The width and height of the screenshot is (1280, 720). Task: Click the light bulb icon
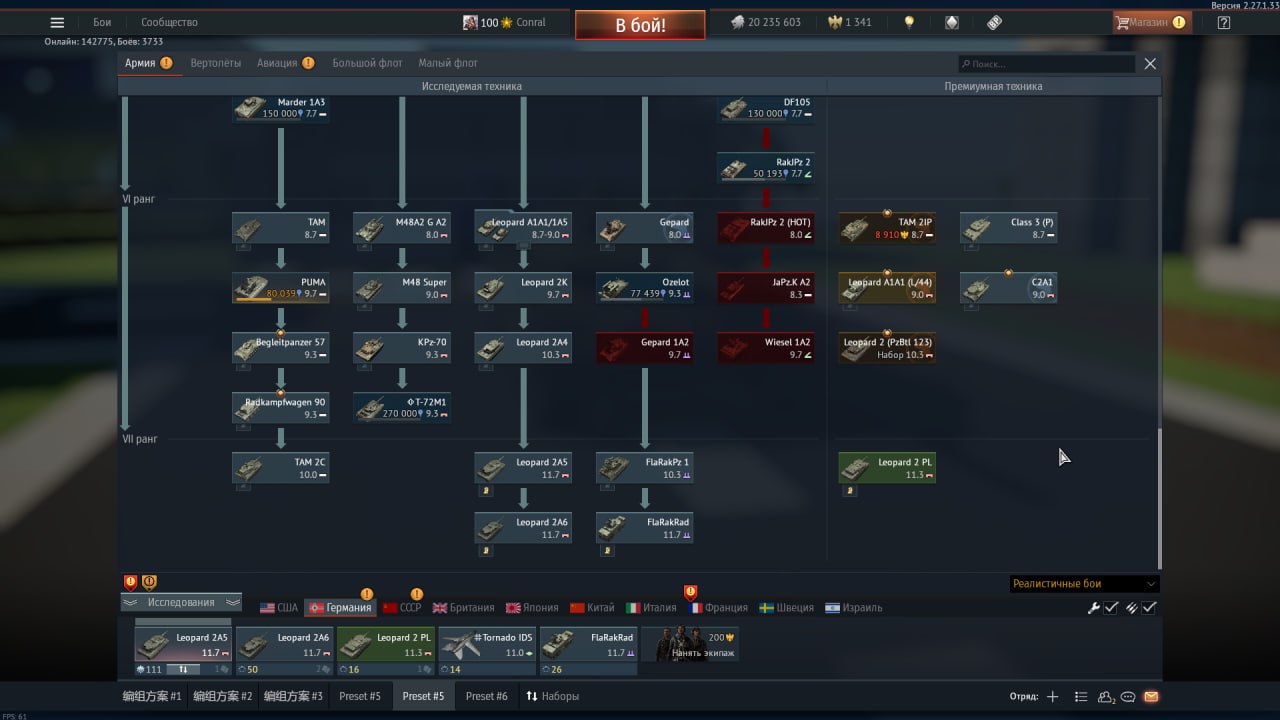pyautogui.click(x=909, y=22)
